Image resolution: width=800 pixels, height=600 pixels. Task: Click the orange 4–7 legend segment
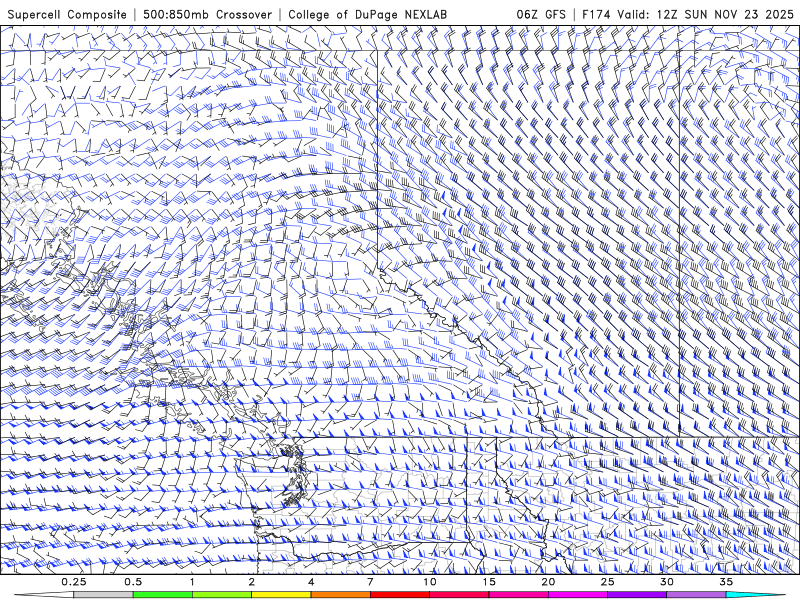(x=340, y=595)
